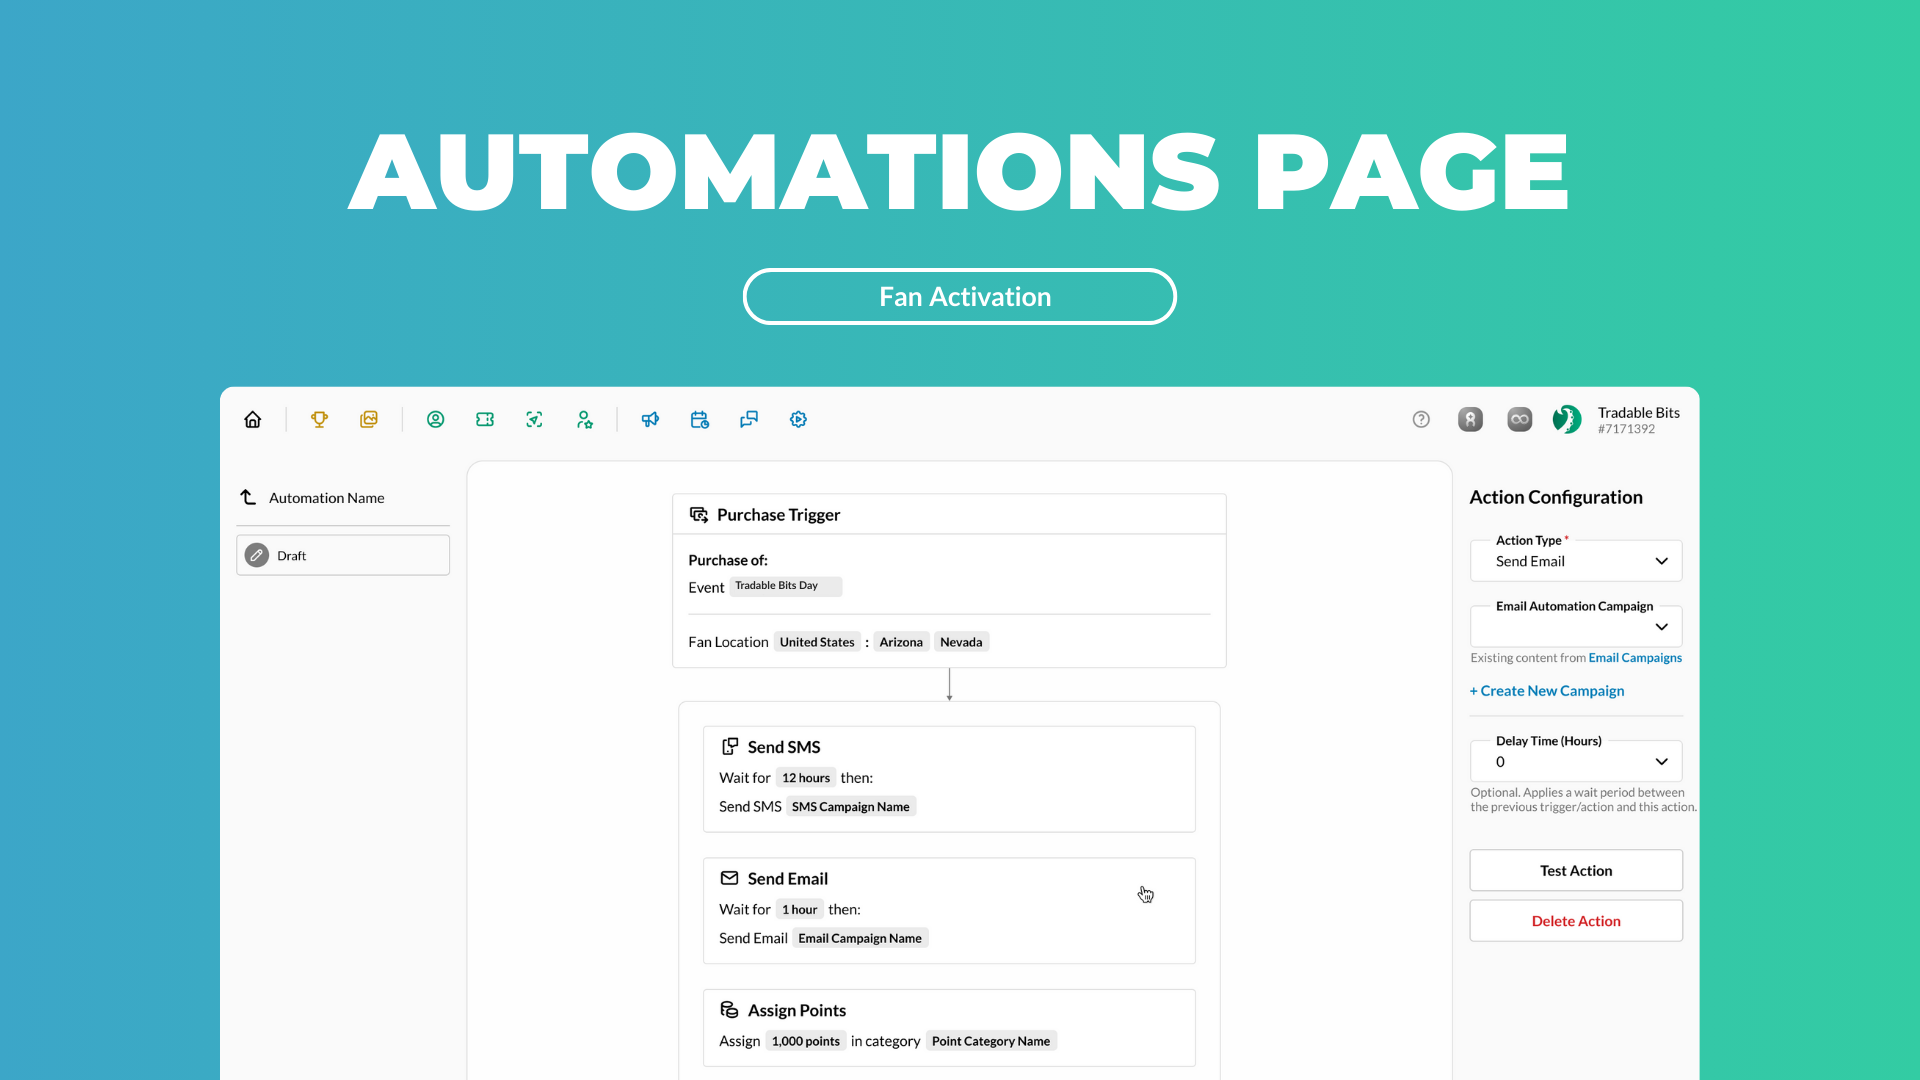Click the green ticket icon

485,420
